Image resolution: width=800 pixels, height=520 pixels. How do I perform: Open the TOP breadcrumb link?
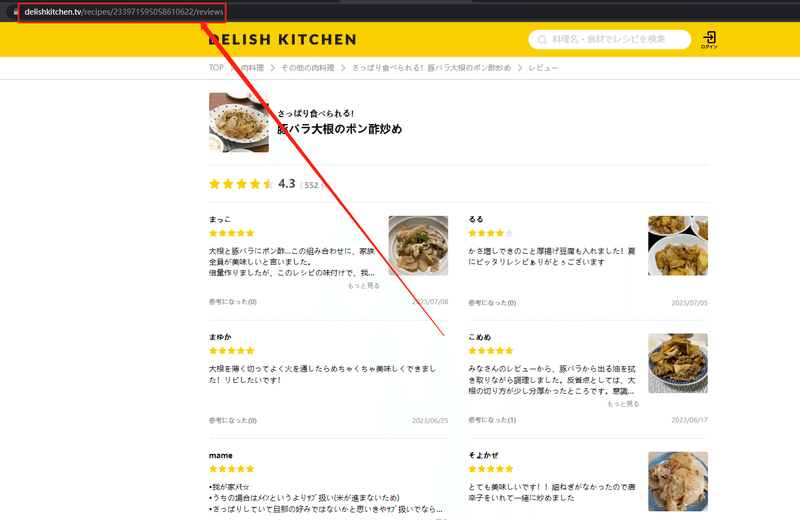[x=216, y=67]
